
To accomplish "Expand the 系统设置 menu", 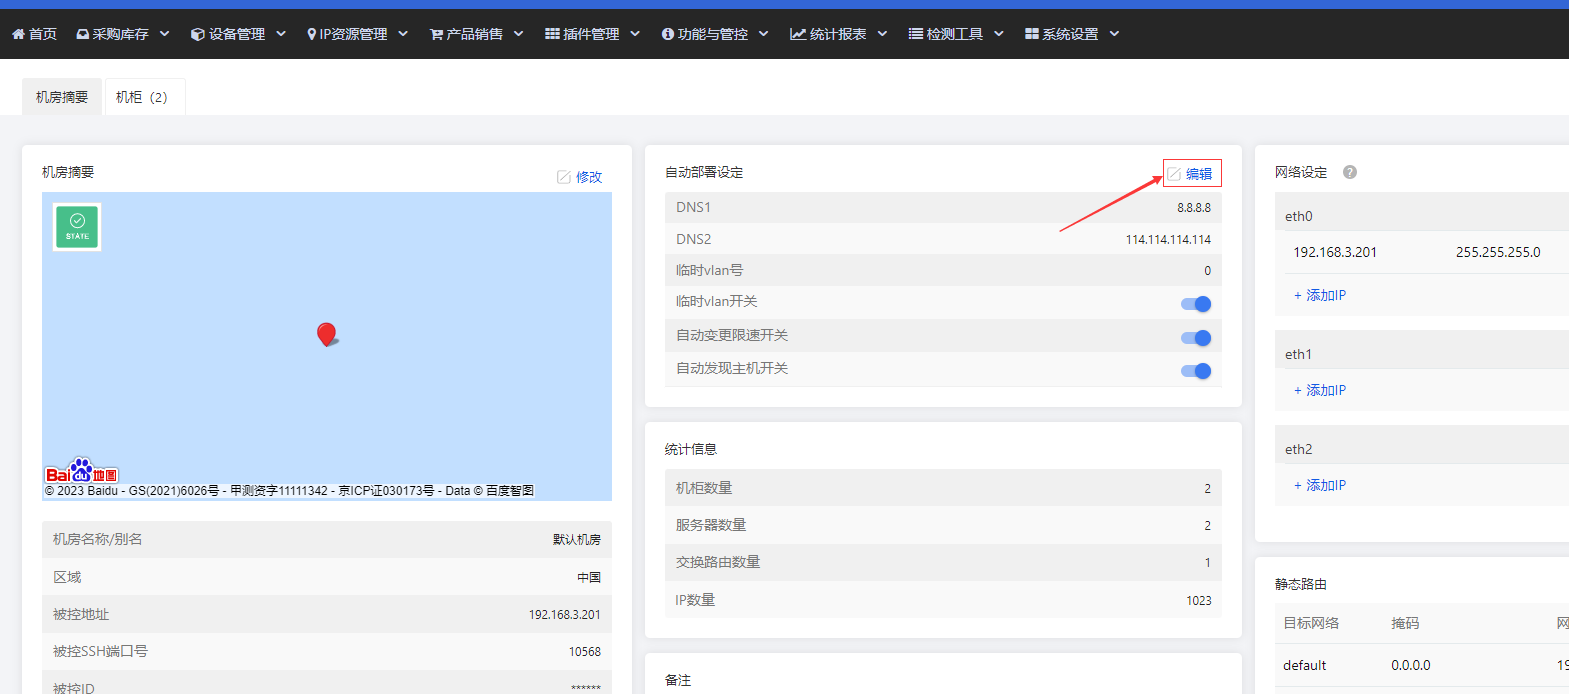I will point(1072,34).
